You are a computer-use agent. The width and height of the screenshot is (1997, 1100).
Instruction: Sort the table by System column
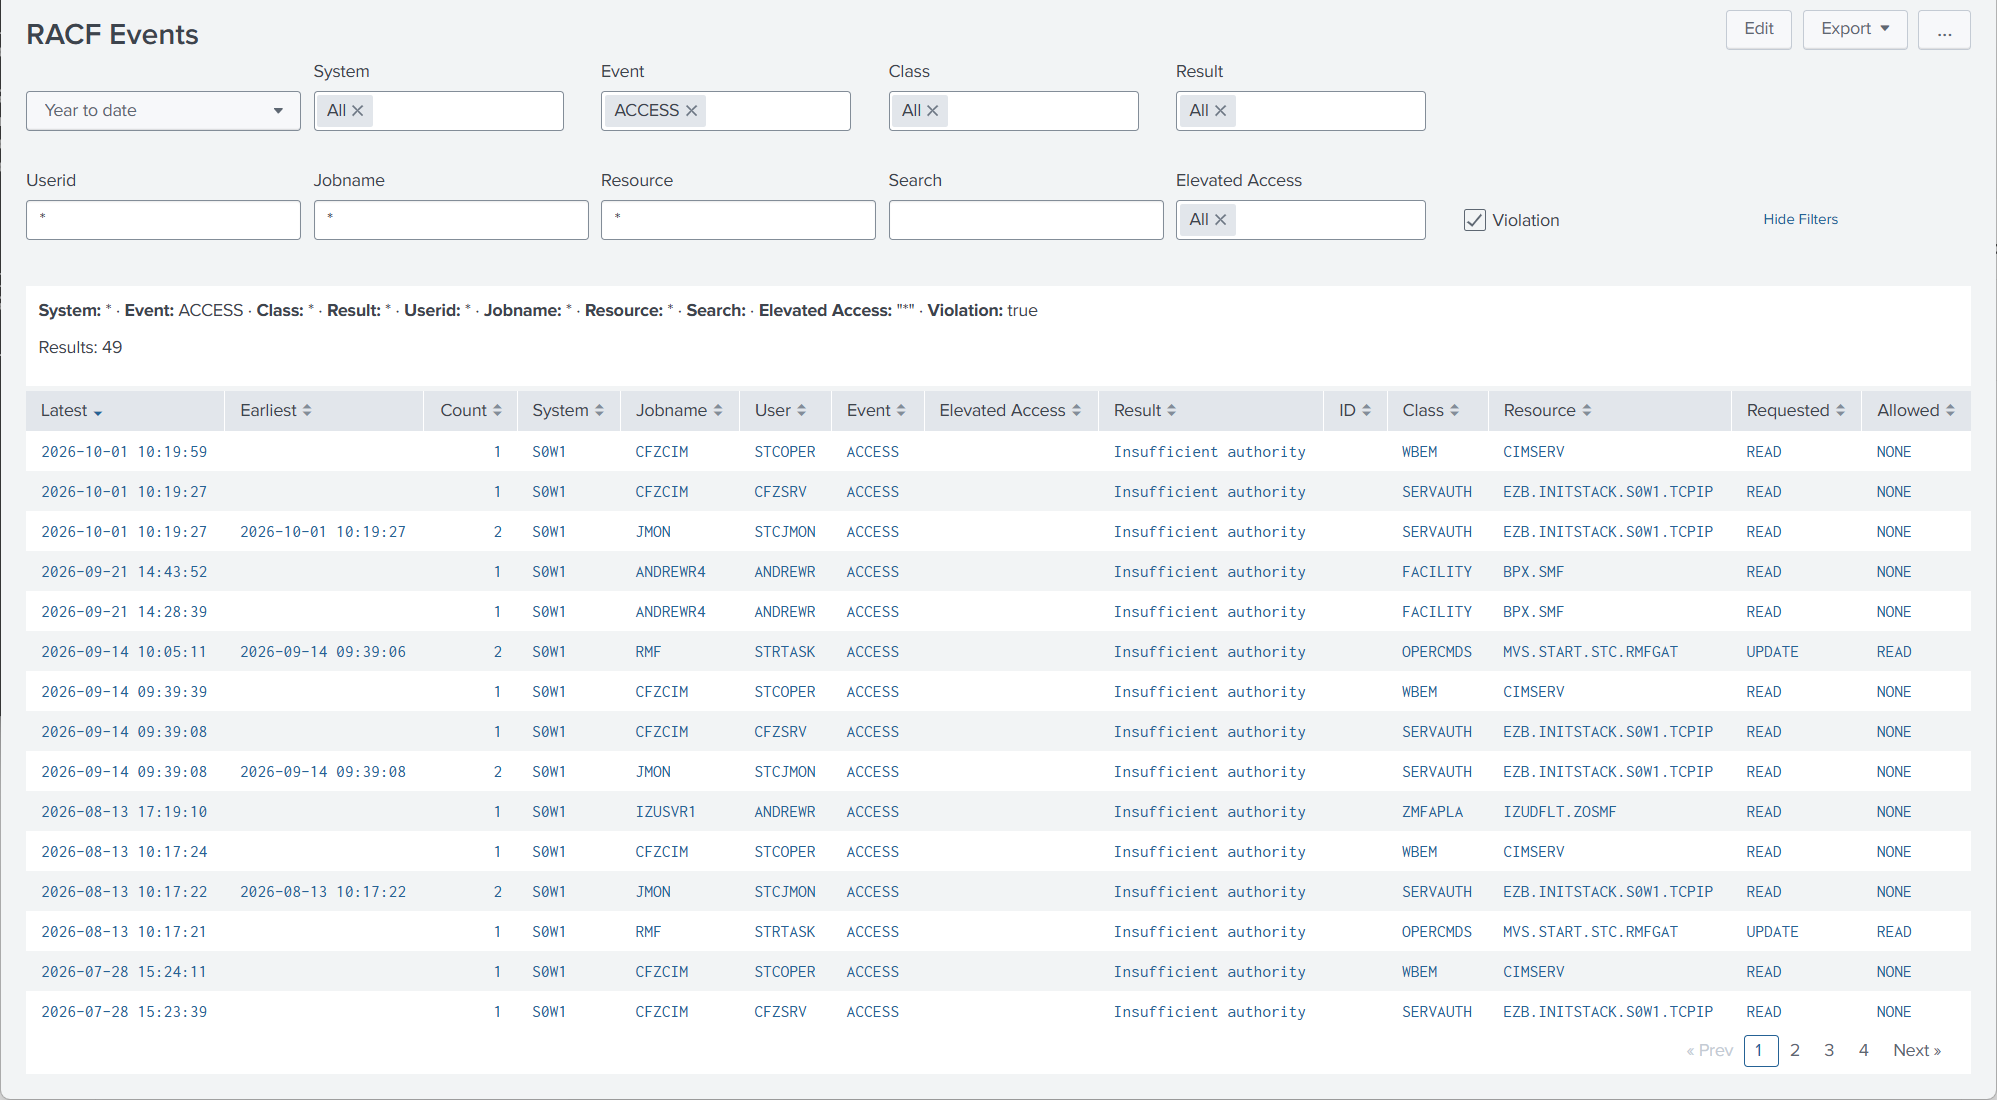tap(568, 411)
